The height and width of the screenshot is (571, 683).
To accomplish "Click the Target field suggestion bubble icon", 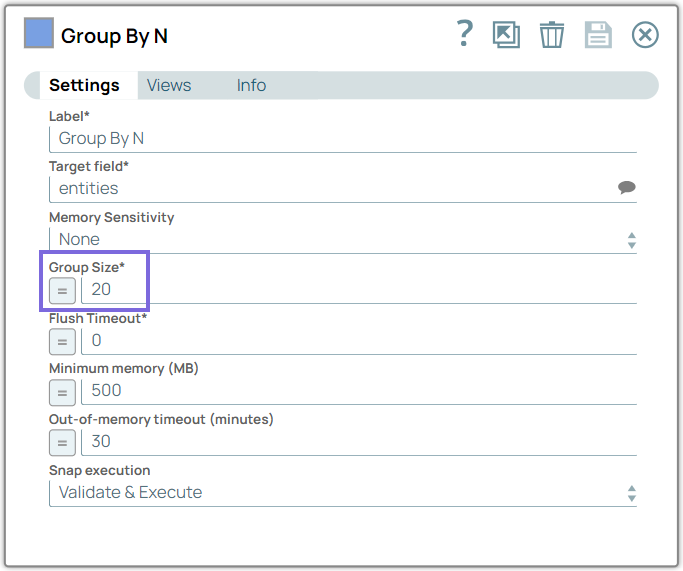I will [x=627, y=188].
